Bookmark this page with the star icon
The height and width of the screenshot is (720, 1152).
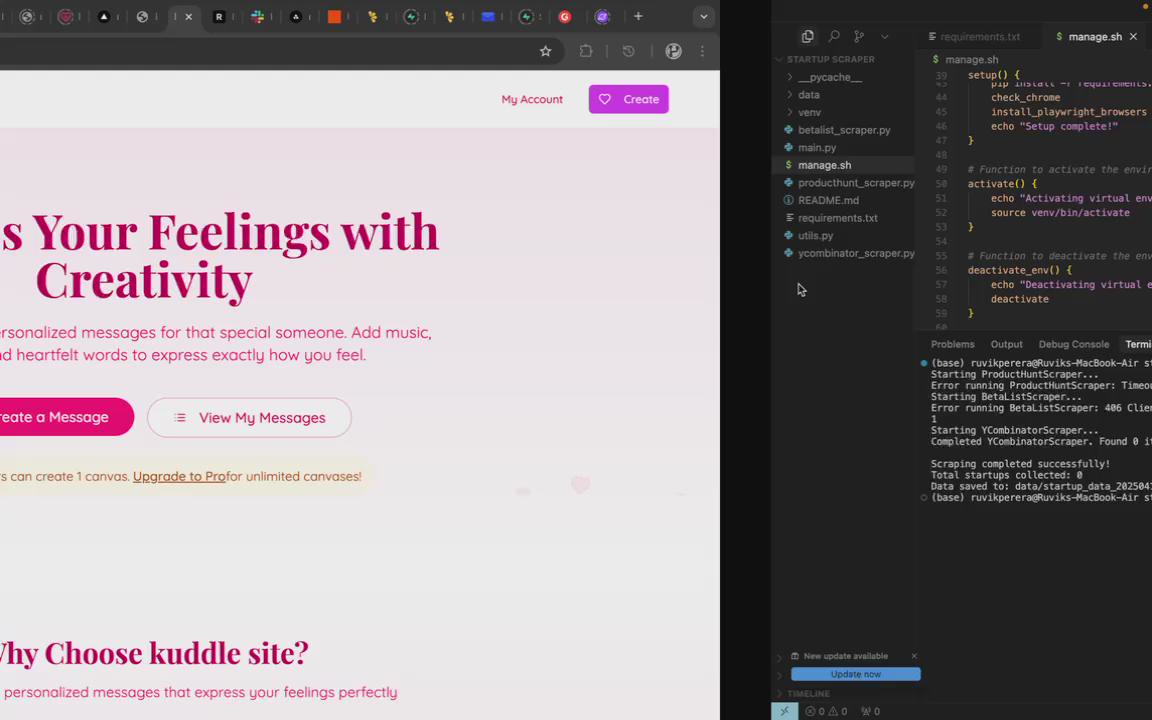coord(545,51)
